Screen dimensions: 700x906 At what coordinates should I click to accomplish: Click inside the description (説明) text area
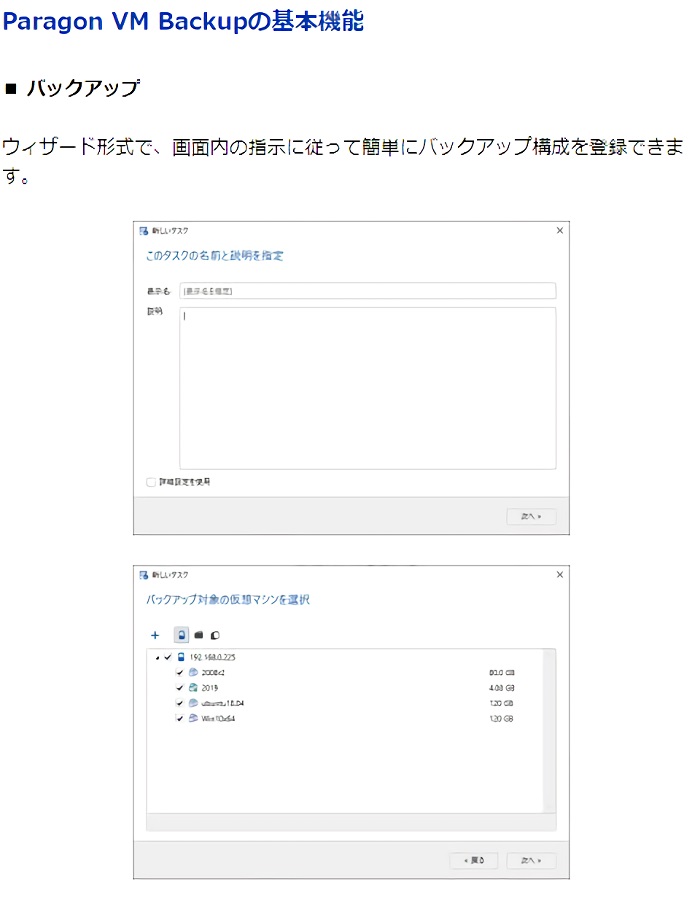(x=368, y=388)
